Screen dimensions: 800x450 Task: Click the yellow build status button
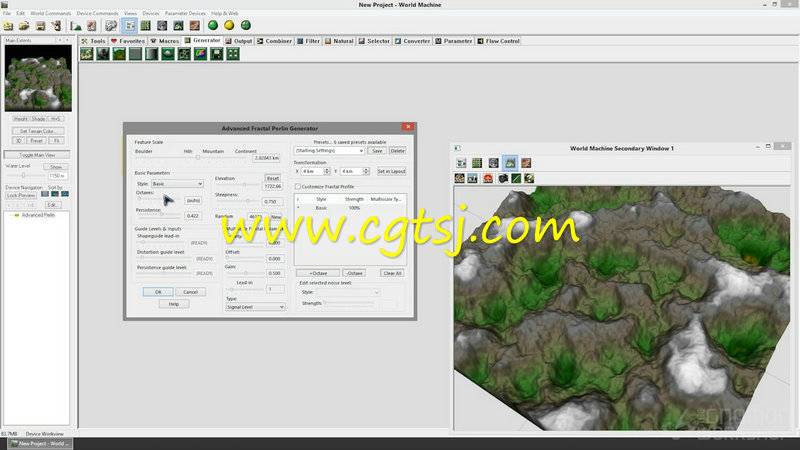pyautogui.click(x=229, y=25)
